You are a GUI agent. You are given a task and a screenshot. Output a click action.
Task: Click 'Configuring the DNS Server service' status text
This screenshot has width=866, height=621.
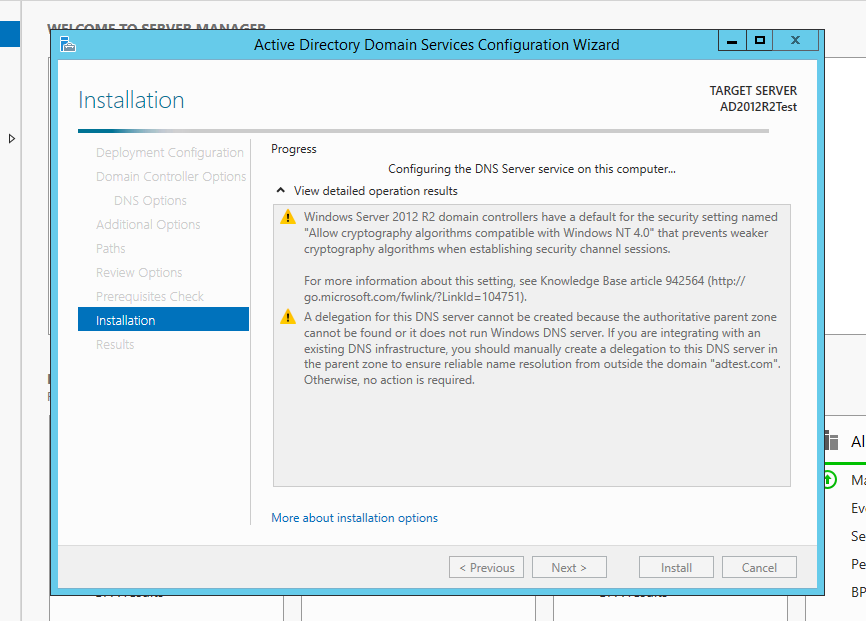pyautogui.click(x=531, y=169)
